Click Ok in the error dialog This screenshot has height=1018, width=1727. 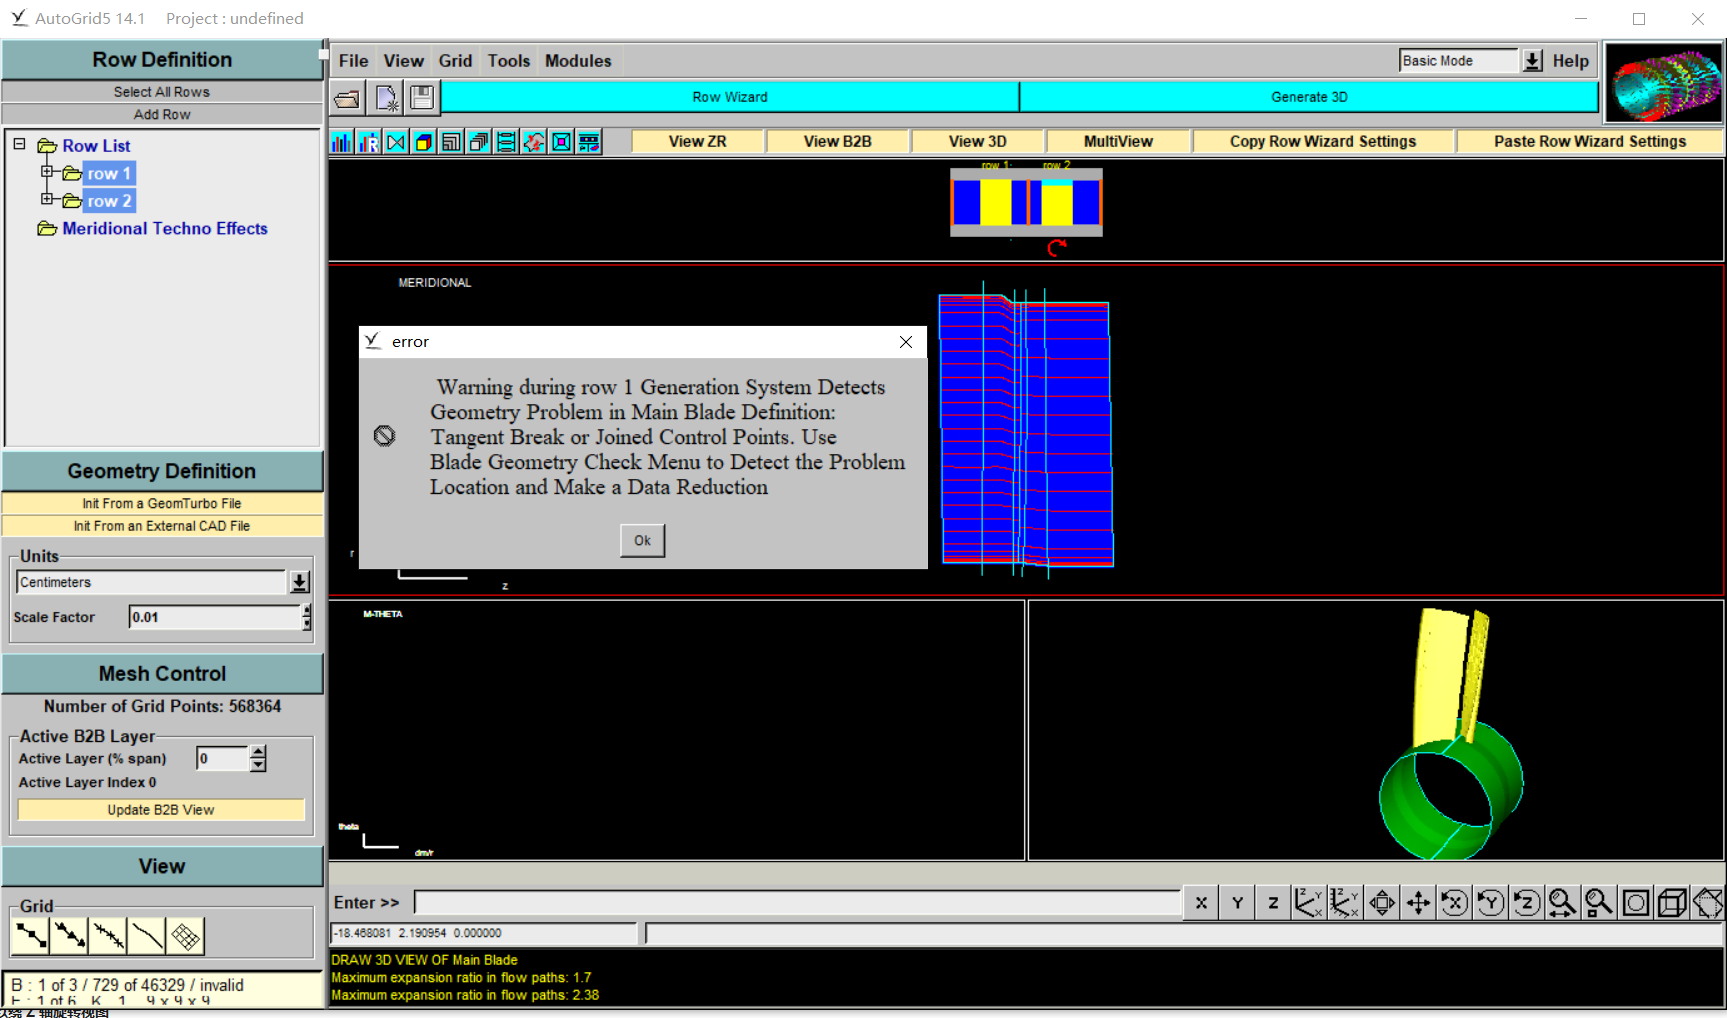642,541
